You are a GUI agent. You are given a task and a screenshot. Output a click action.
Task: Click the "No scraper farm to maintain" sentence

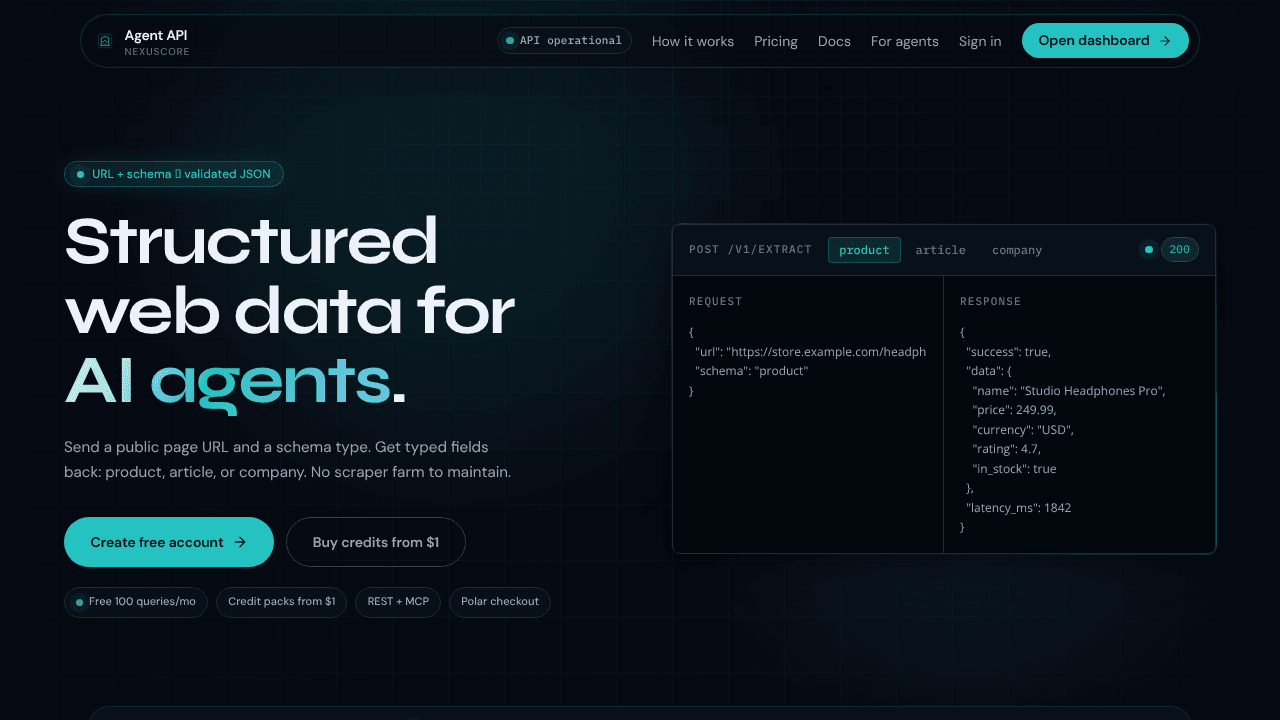[x=410, y=472]
